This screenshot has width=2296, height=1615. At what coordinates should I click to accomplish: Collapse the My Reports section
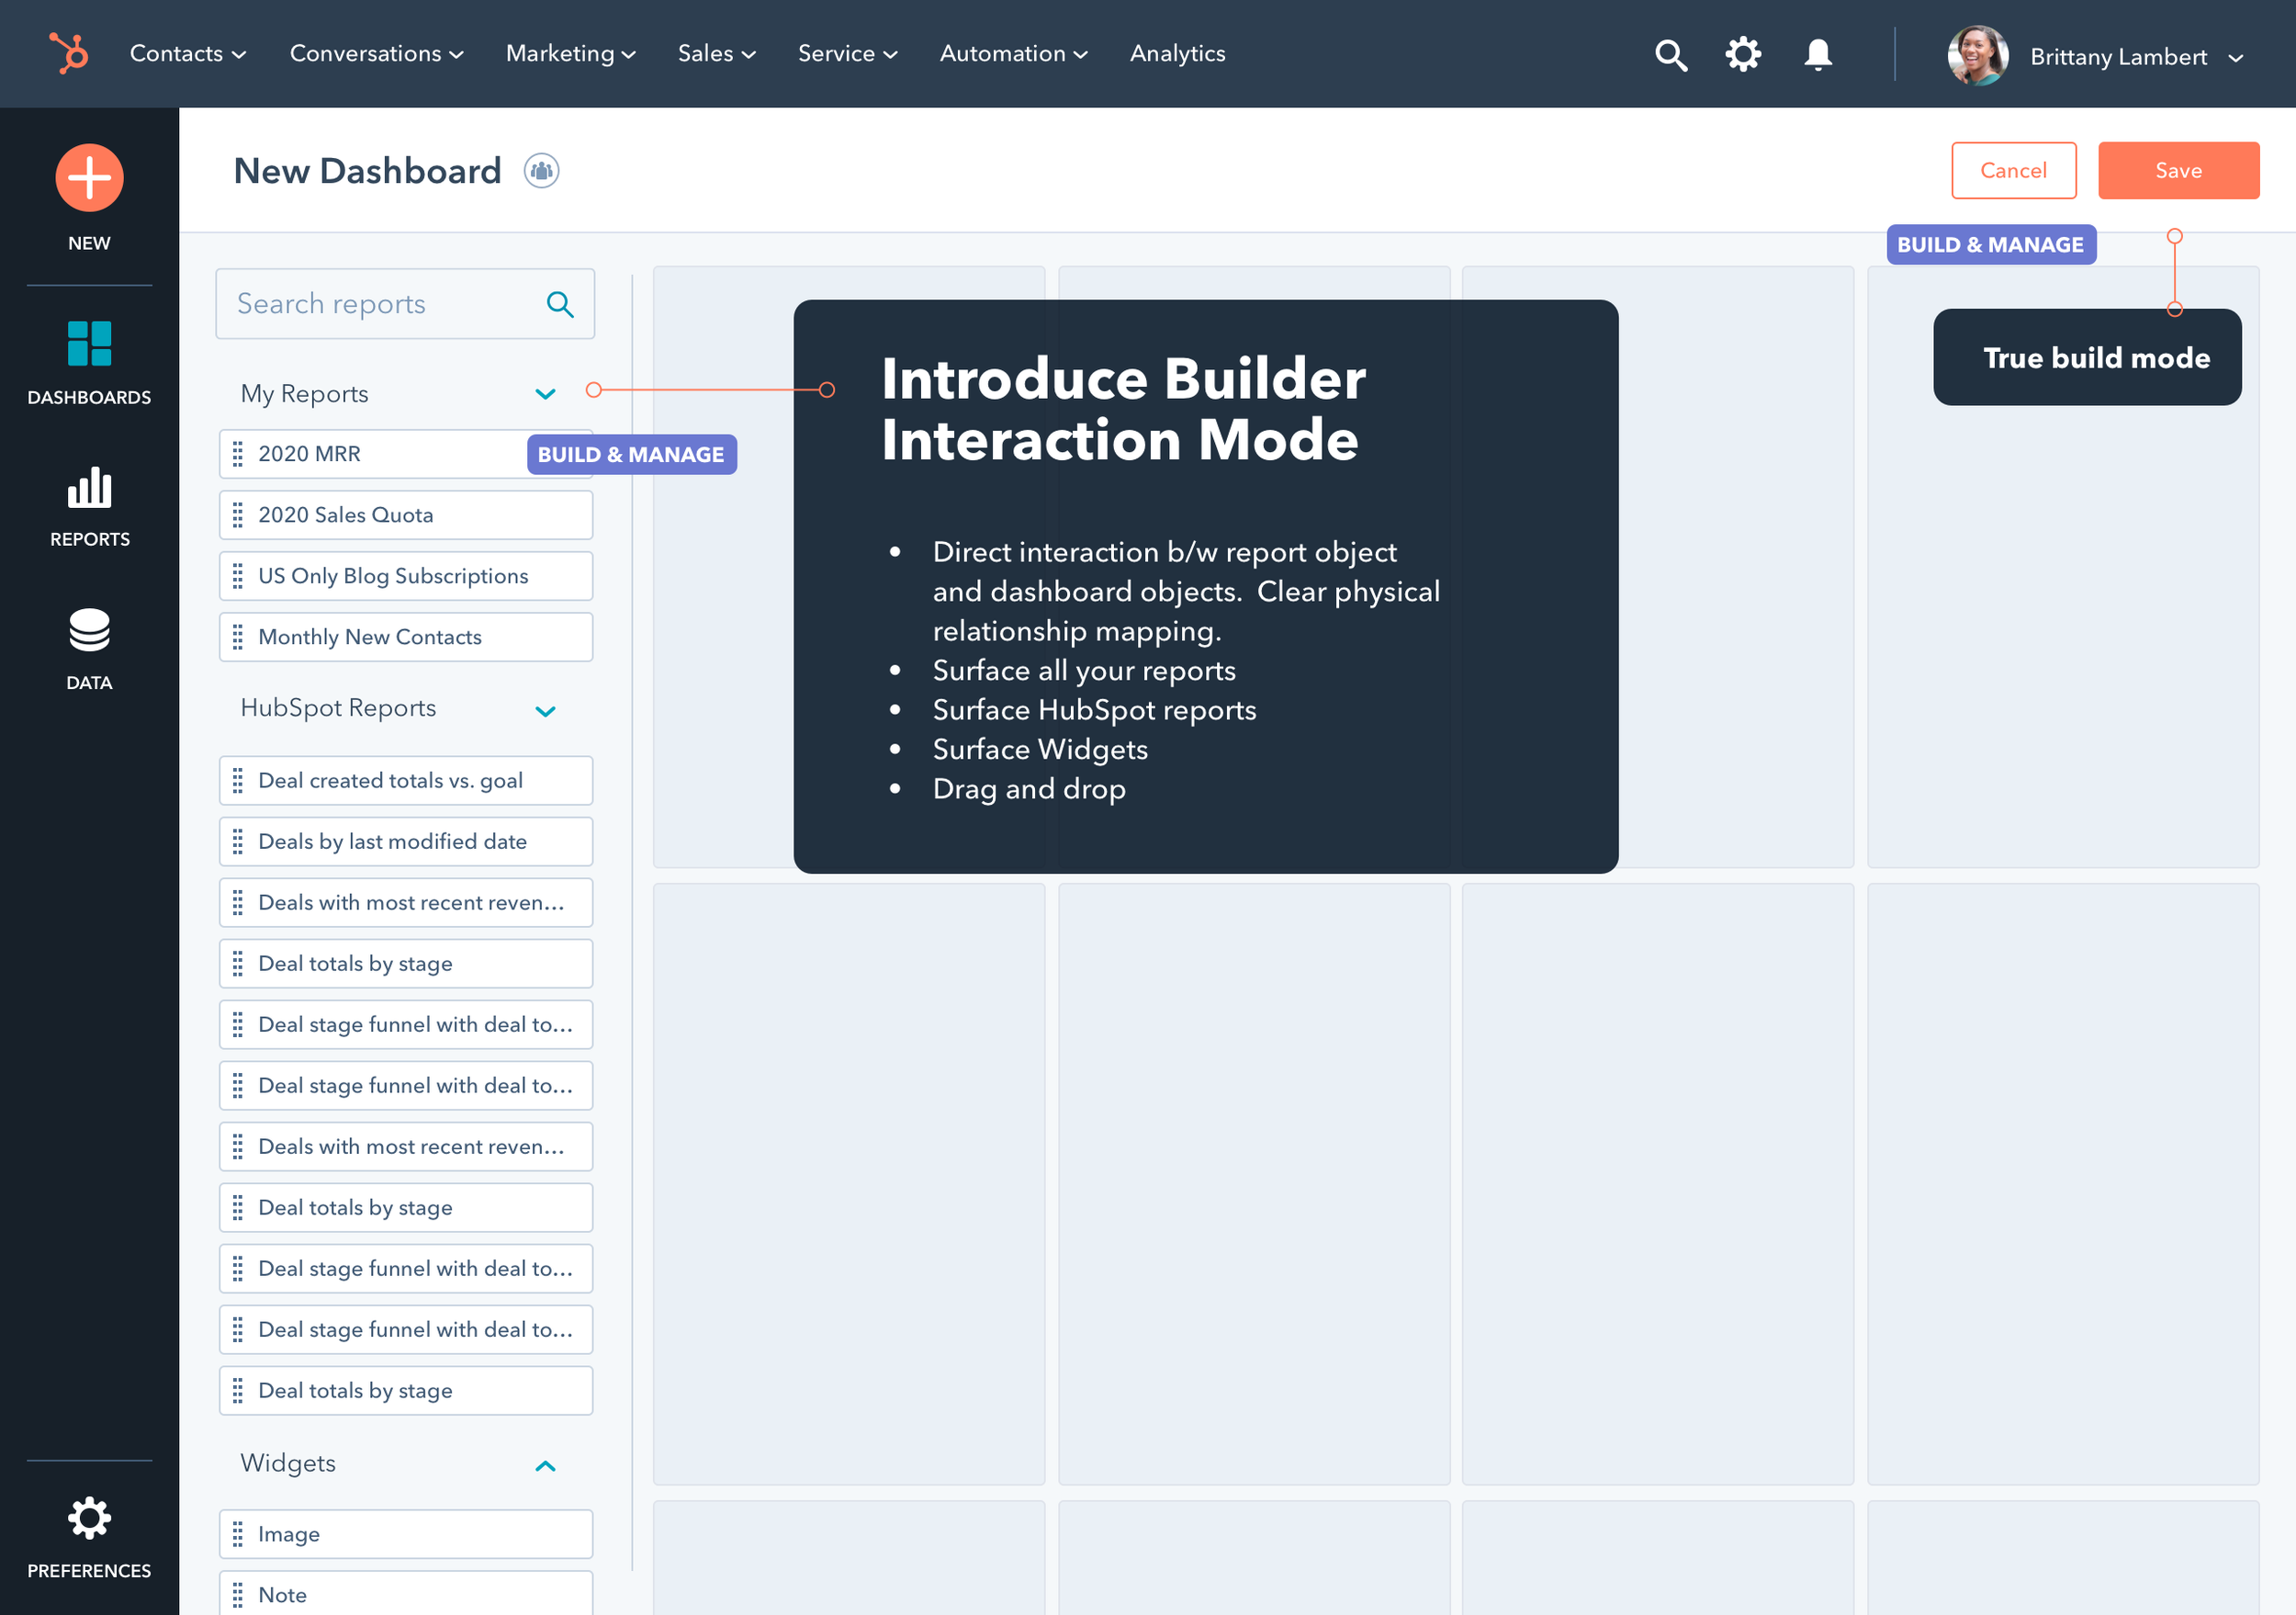tap(545, 394)
